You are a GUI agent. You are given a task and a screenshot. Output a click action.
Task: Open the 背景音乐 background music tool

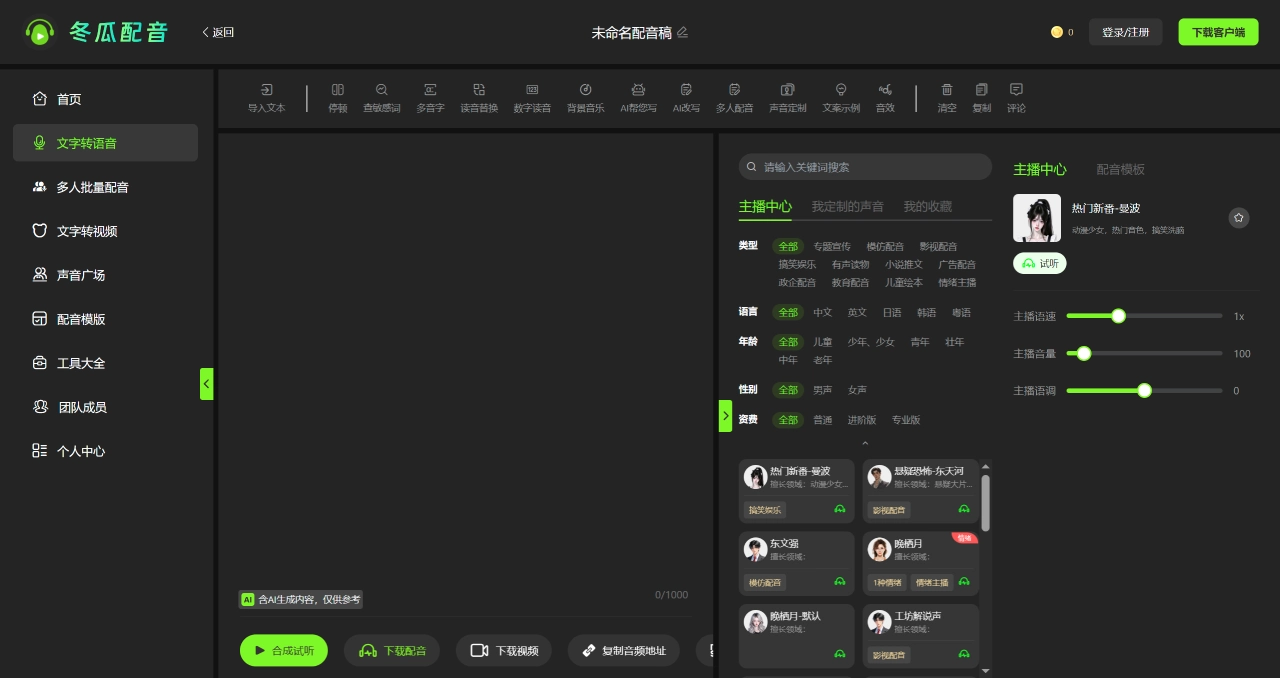point(585,98)
